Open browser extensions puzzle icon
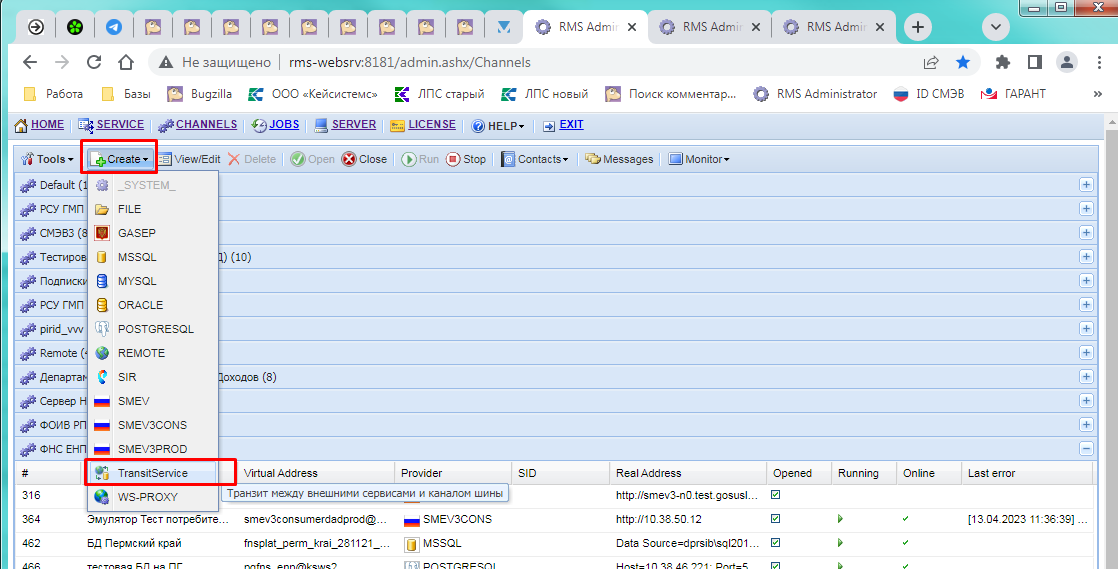Image resolution: width=1118 pixels, height=569 pixels. pos(1002,63)
